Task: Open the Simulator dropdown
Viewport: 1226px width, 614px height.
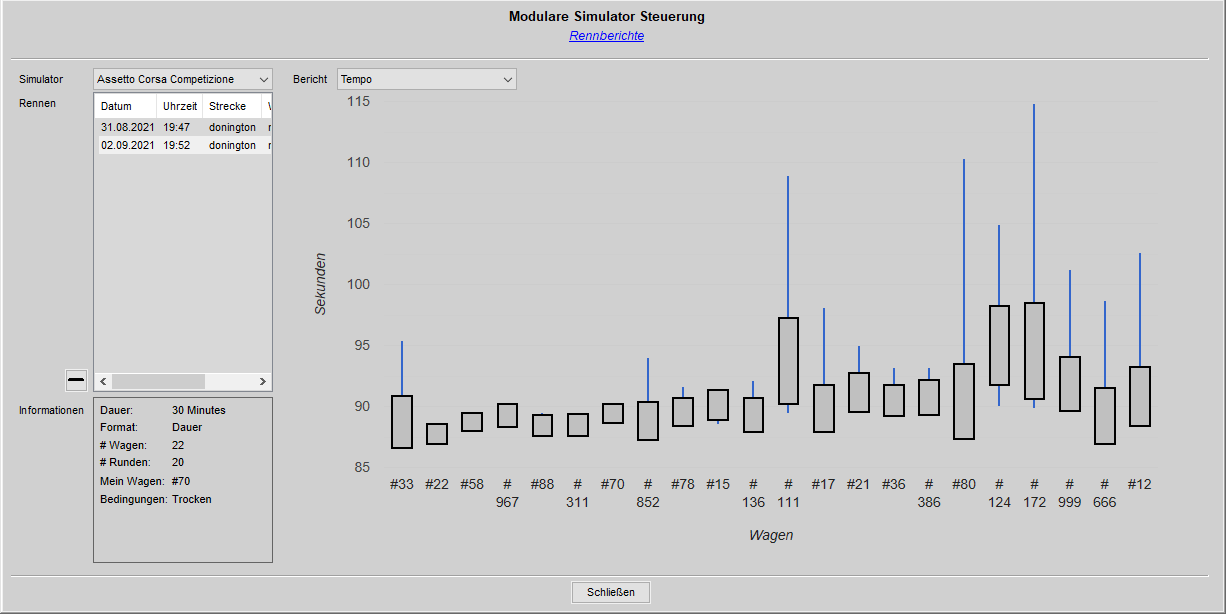Action: (x=183, y=79)
